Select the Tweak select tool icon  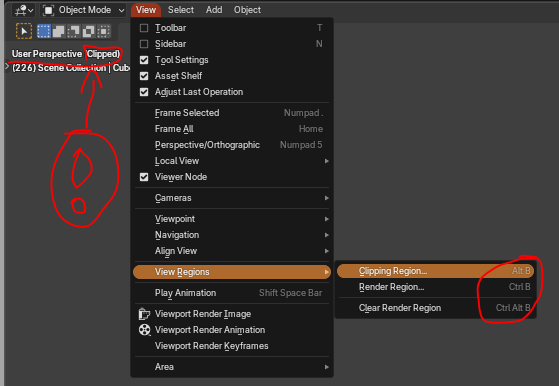pos(24,31)
